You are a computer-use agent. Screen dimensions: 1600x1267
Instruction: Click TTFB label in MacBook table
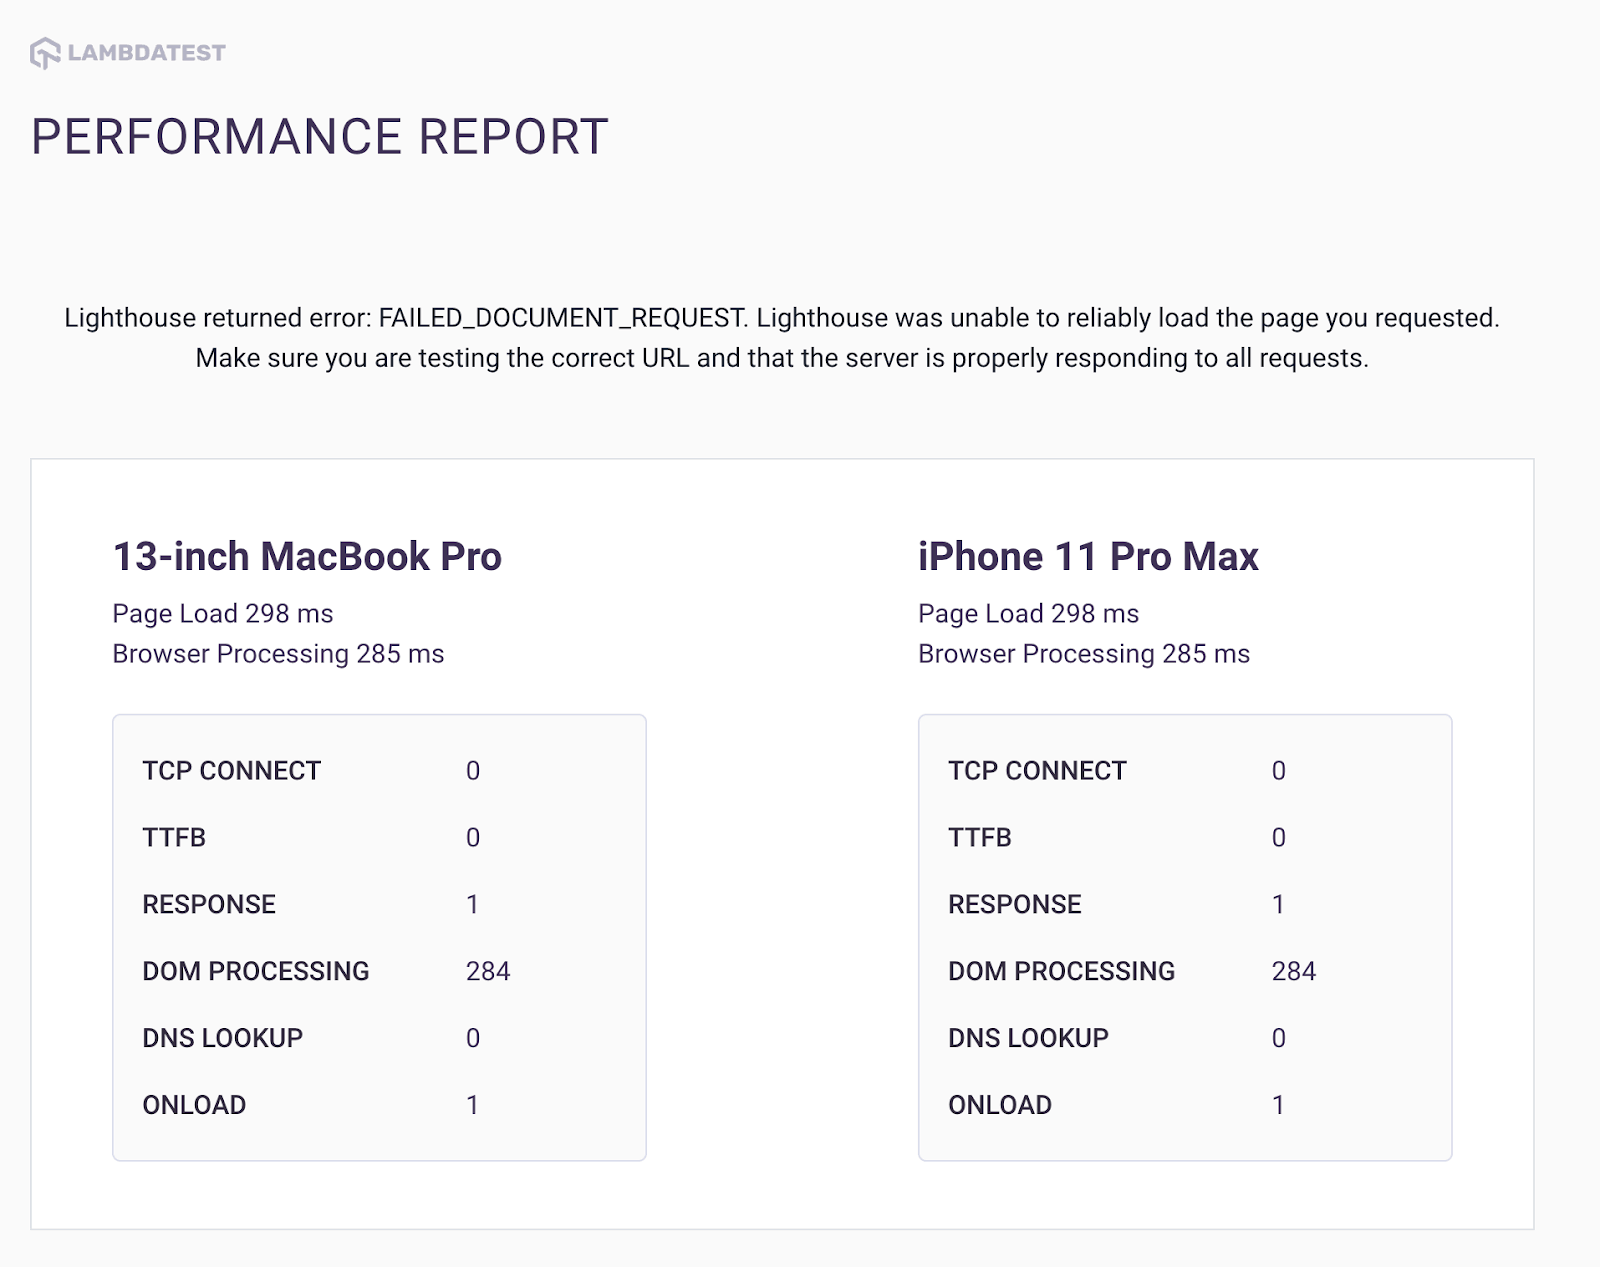[174, 838]
